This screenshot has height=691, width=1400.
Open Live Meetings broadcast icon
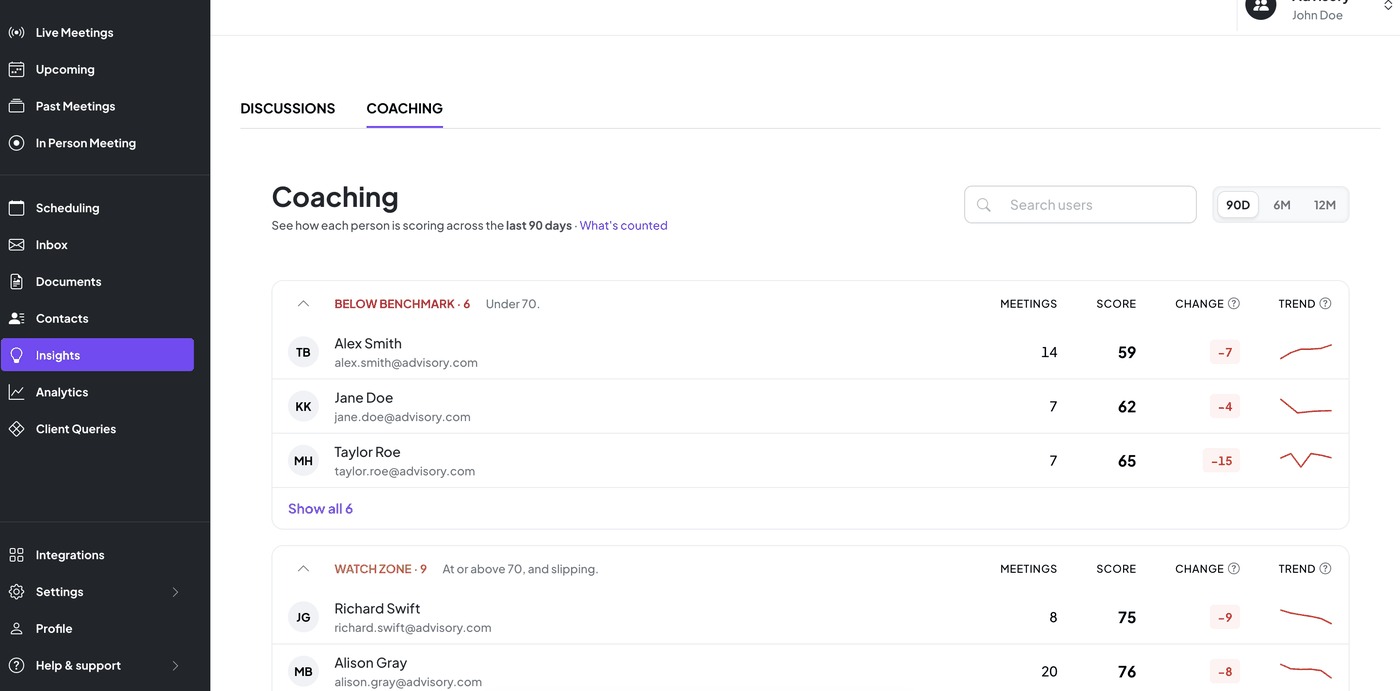pos(16,33)
